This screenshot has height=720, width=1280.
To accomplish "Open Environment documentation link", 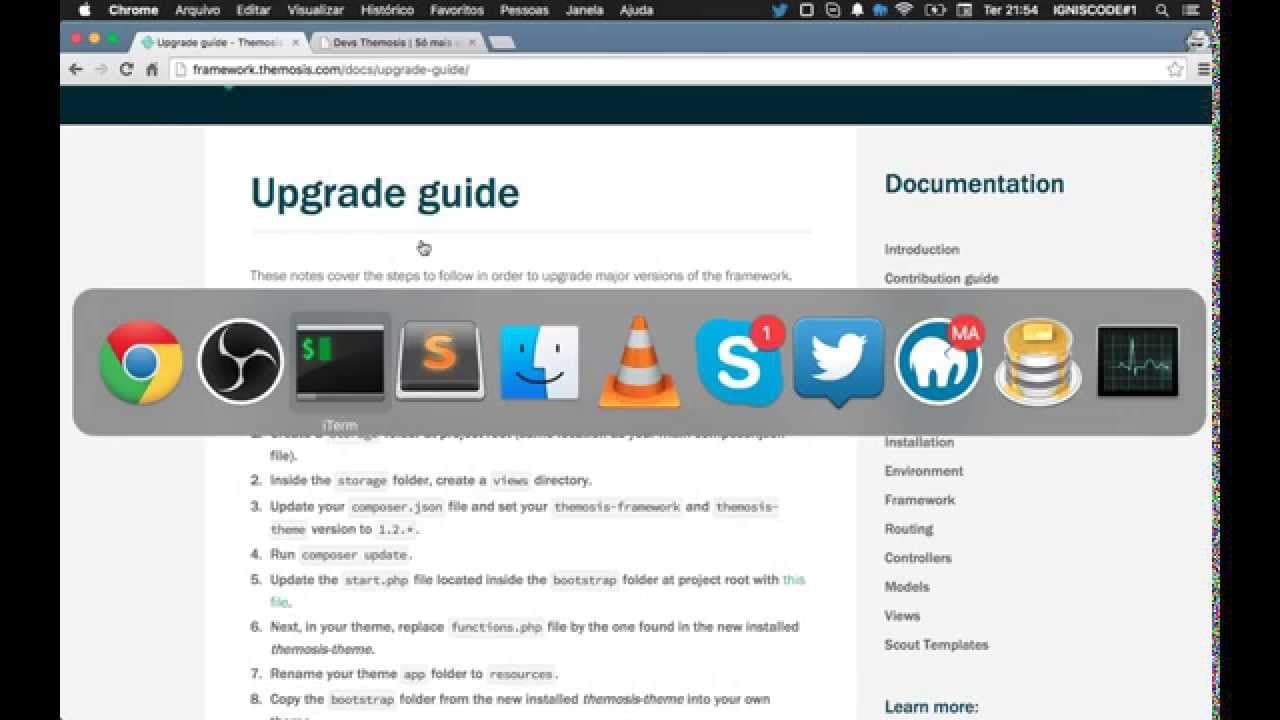I will [924, 471].
